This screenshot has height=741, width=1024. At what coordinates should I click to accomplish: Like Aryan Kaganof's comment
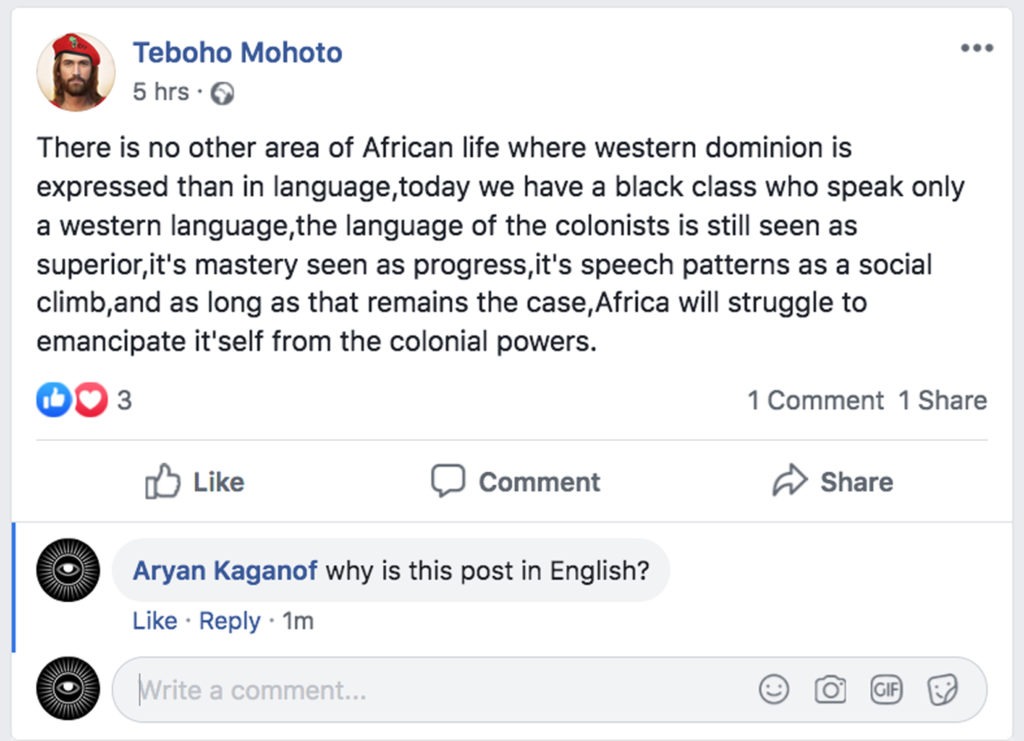click(154, 621)
